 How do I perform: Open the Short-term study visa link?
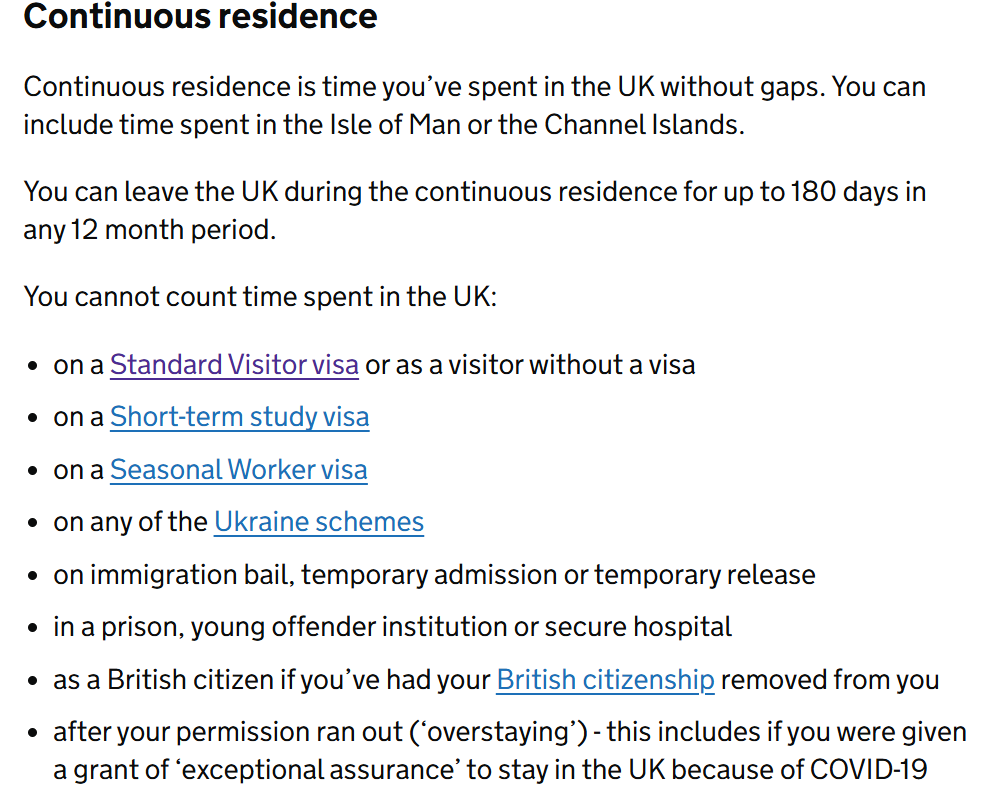[239, 417]
